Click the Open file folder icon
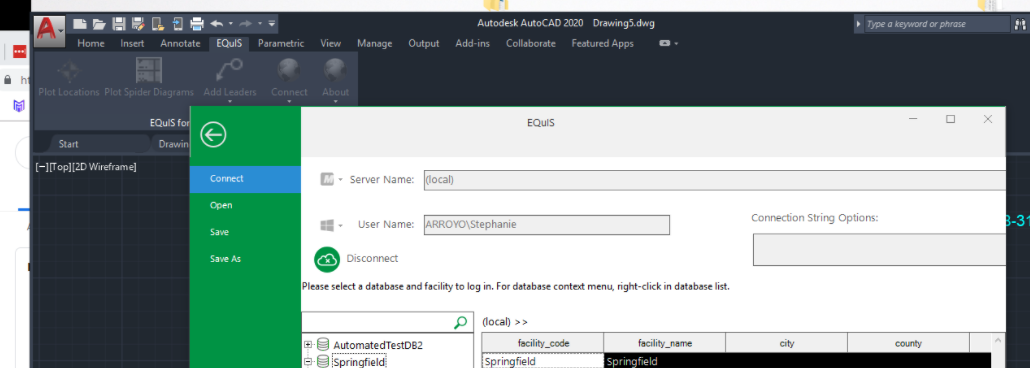The height and width of the screenshot is (368, 1030). (99, 24)
